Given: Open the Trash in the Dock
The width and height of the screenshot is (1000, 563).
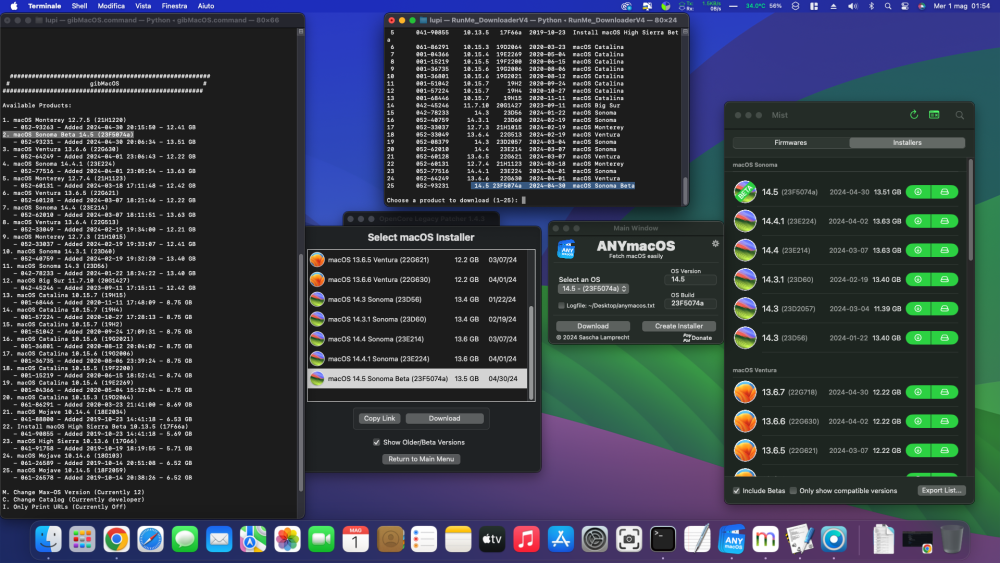Looking at the screenshot, I should click(x=952, y=539).
